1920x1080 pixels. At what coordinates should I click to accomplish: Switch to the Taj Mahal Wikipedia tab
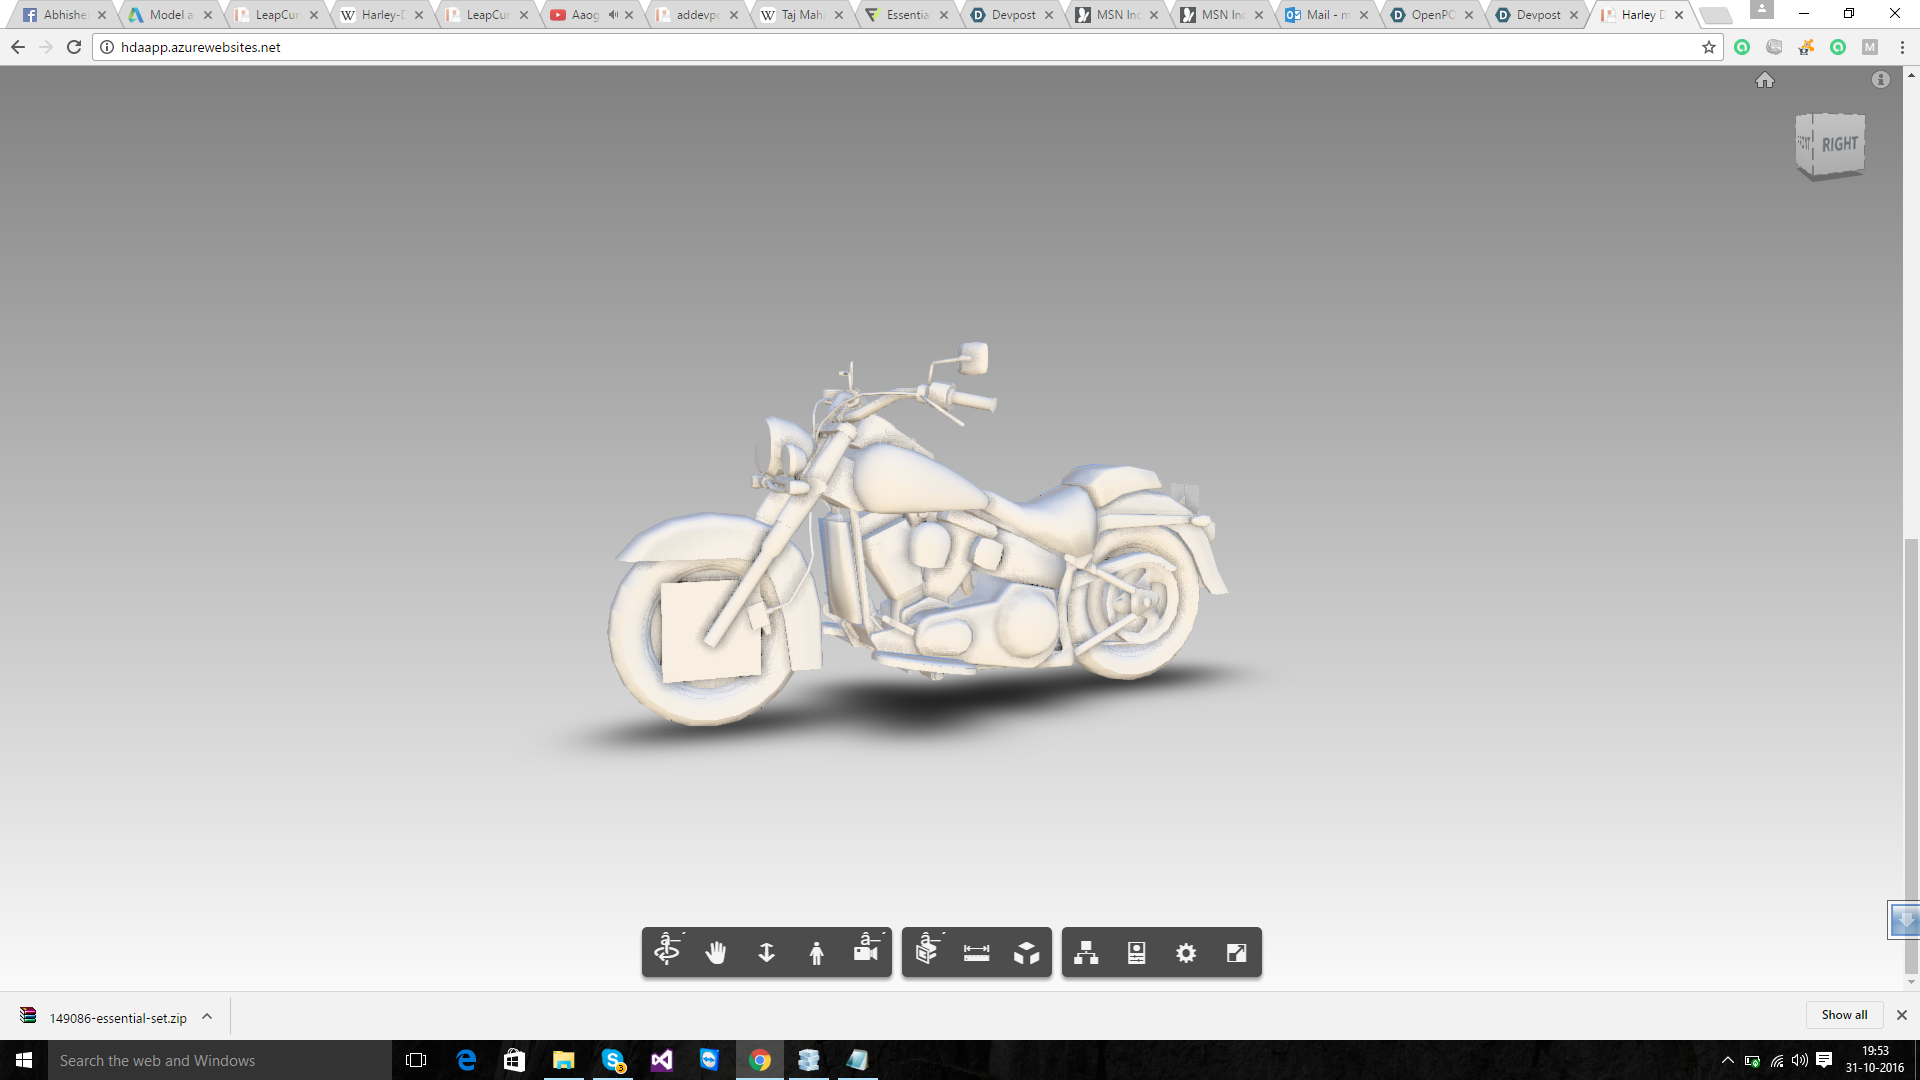802,15
